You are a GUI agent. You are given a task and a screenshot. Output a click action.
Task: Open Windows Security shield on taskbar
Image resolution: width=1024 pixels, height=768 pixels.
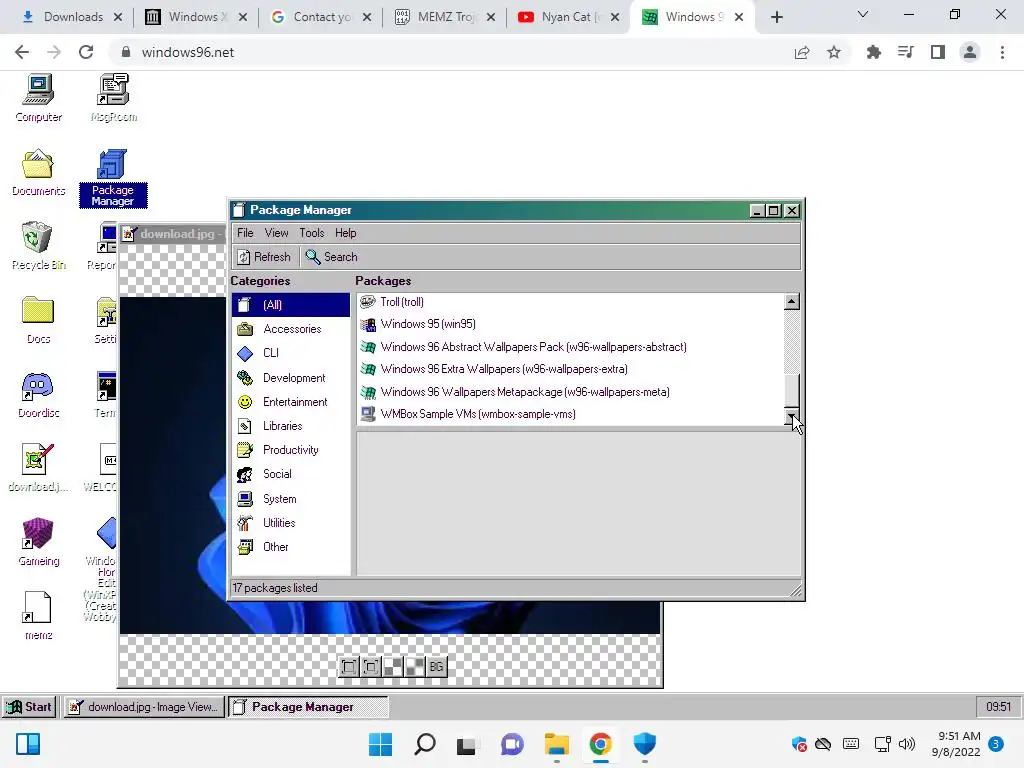tap(645, 744)
